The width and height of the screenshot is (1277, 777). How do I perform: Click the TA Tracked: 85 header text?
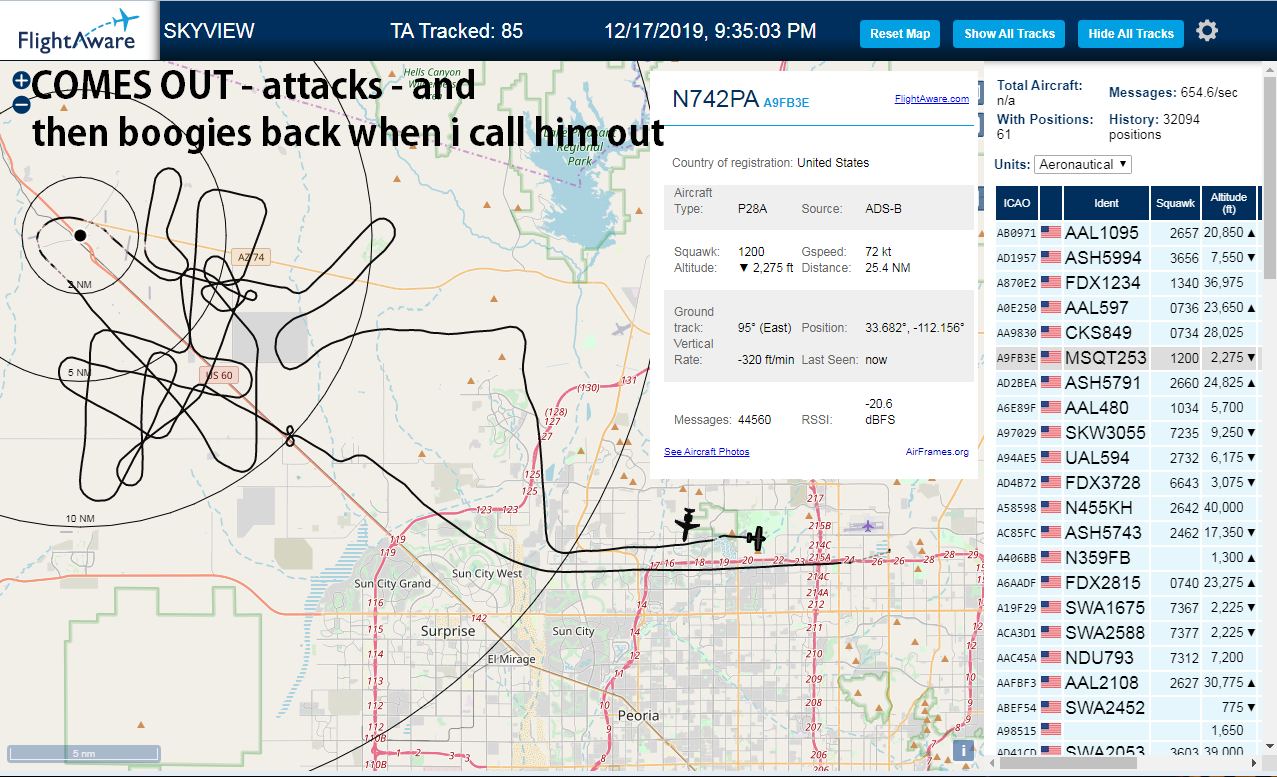tap(456, 31)
